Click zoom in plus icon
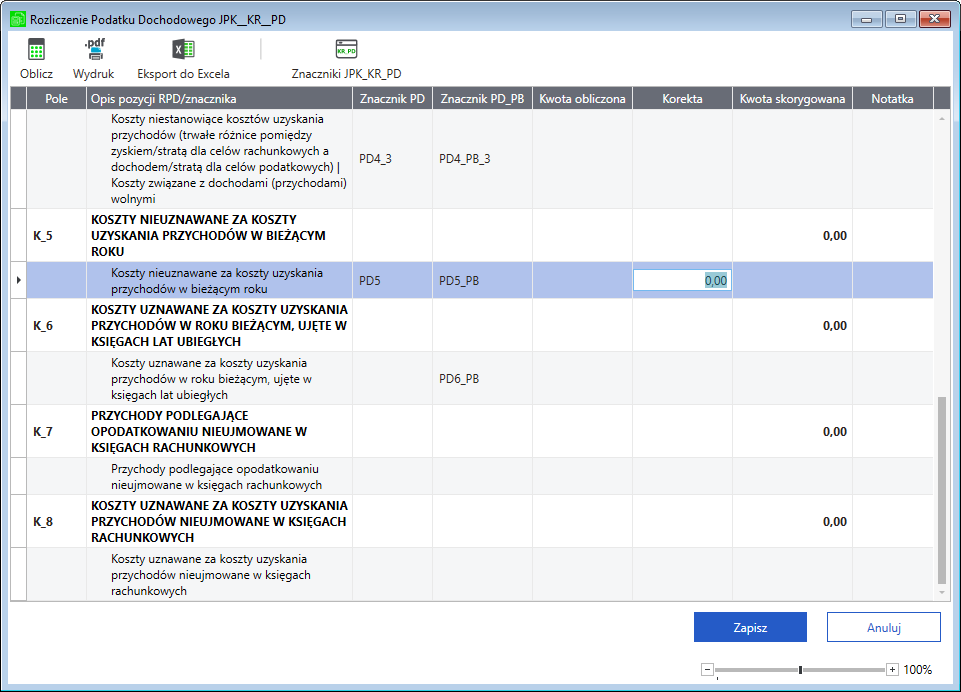Viewport: 961px width, 692px height. pos(892,670)
